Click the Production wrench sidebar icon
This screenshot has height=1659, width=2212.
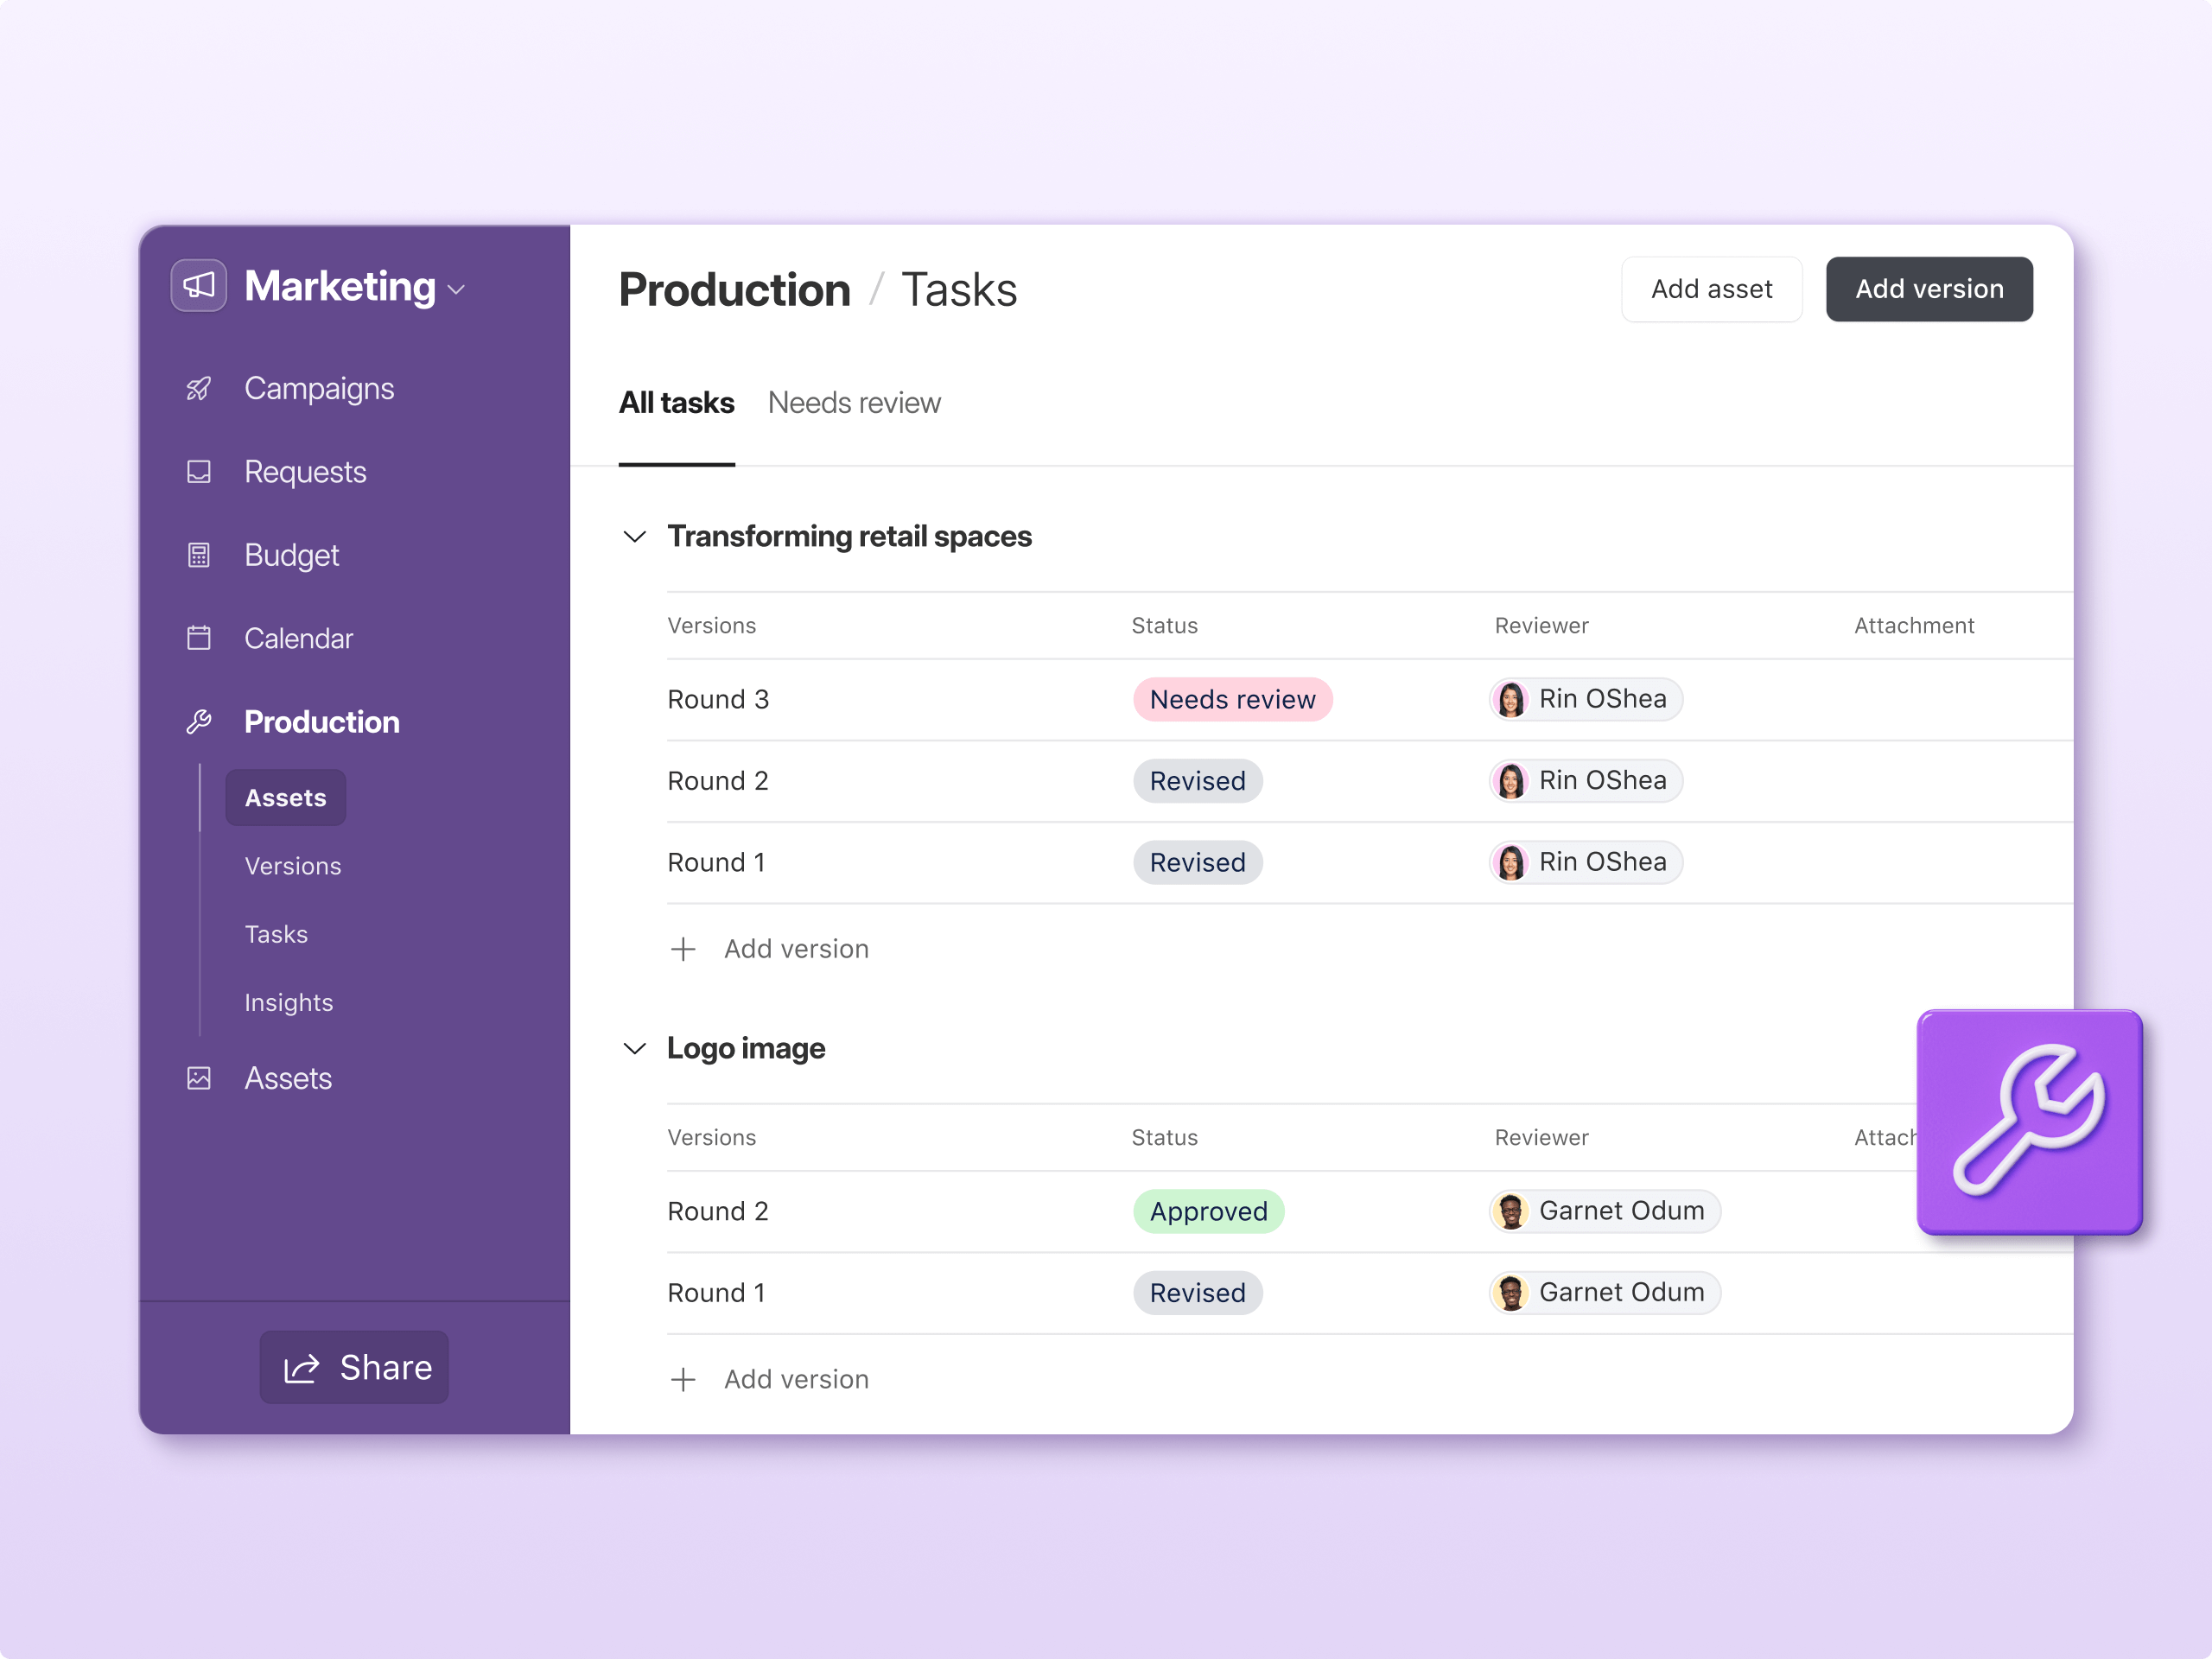[x=198, y=722]
